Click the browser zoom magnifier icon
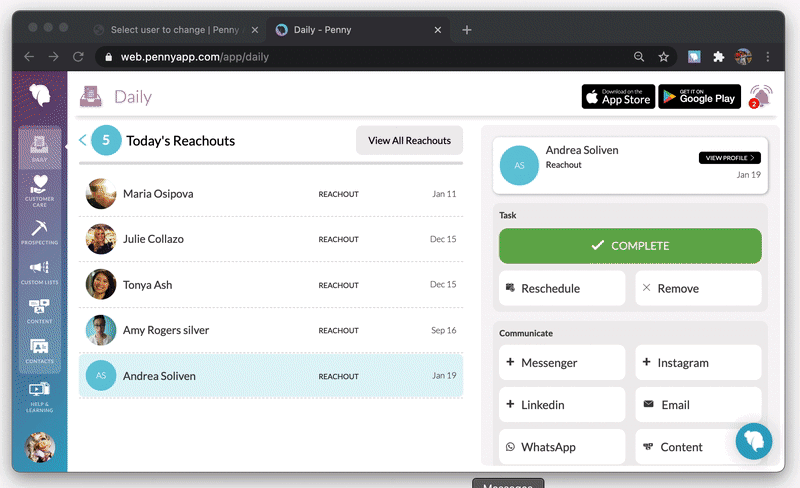Viewport: 800px width, 488px height. pos(639,57)
